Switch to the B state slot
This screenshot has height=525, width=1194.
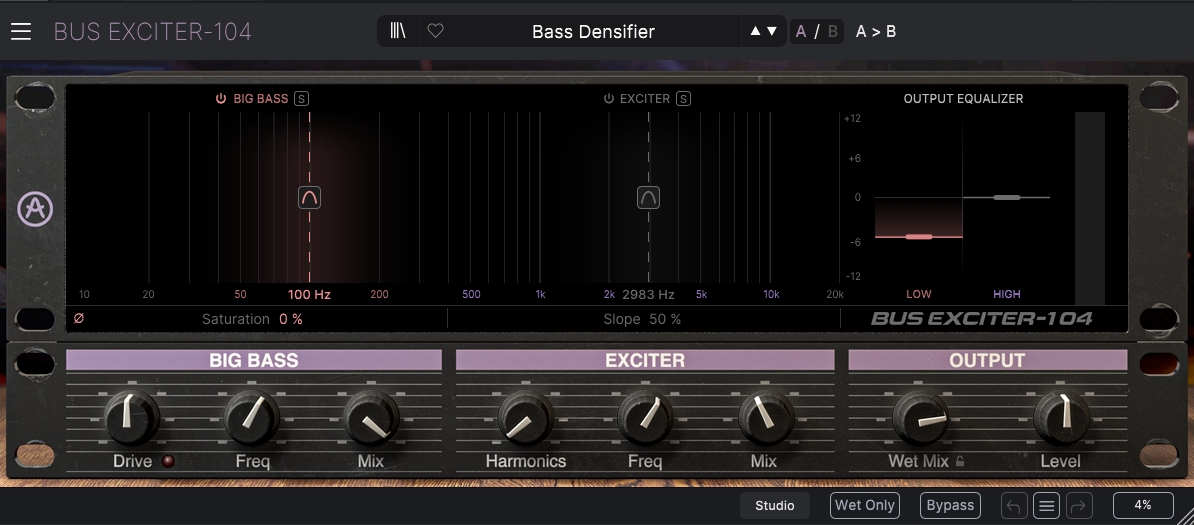pyautogui.click(x=832, y=31)
